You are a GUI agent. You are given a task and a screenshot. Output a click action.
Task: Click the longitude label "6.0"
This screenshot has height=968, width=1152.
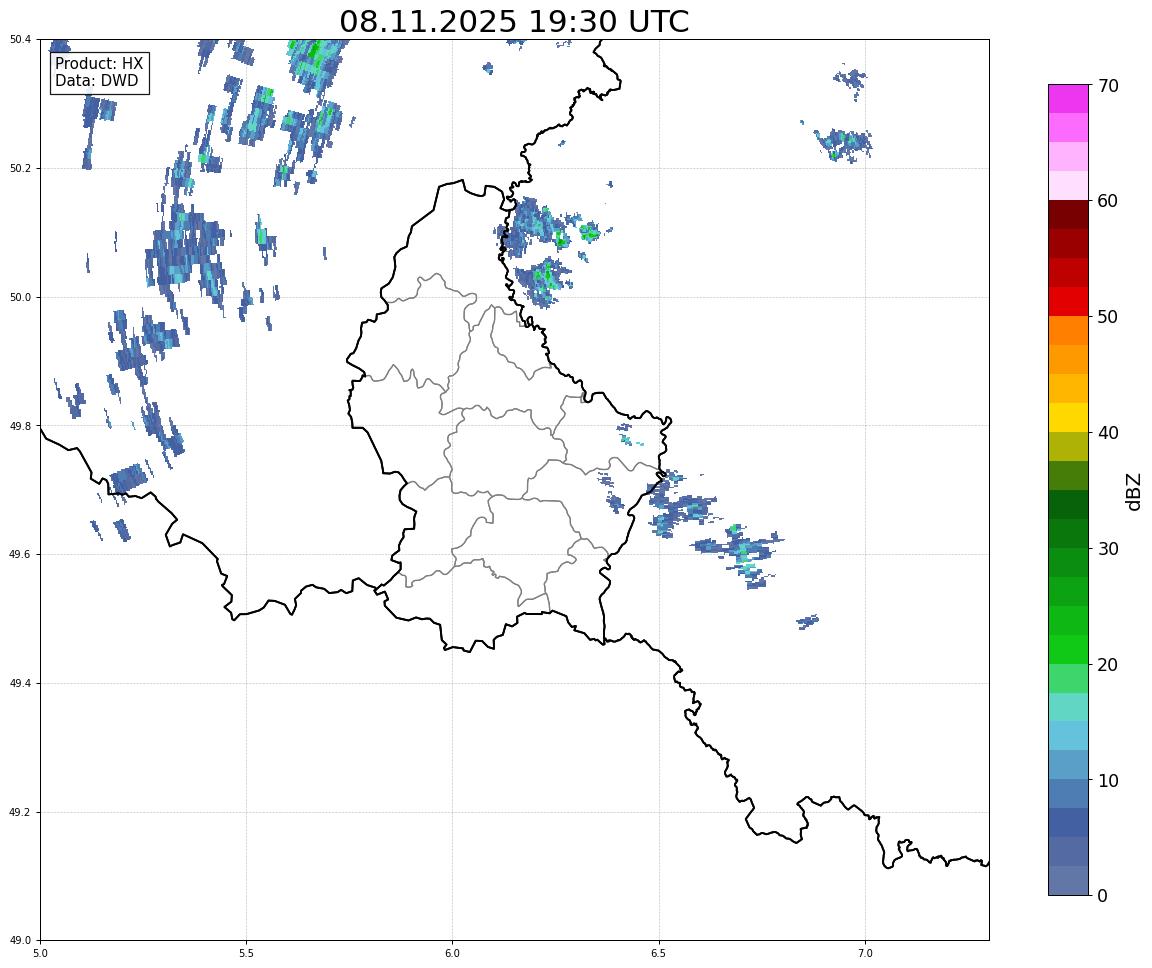tap(453, 953)
